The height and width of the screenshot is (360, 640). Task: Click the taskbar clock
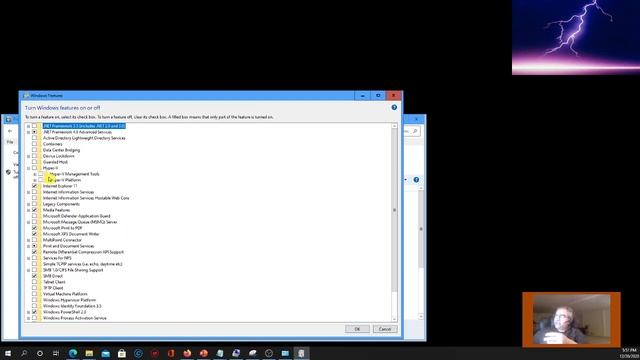point(629,353)
